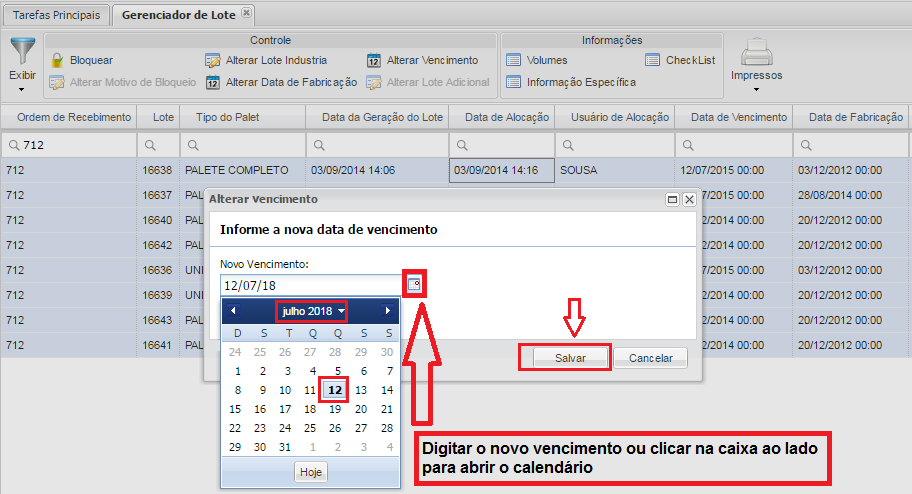Go to next month in calendar
This screenshot has width=912, height=494.
point(387,311)
